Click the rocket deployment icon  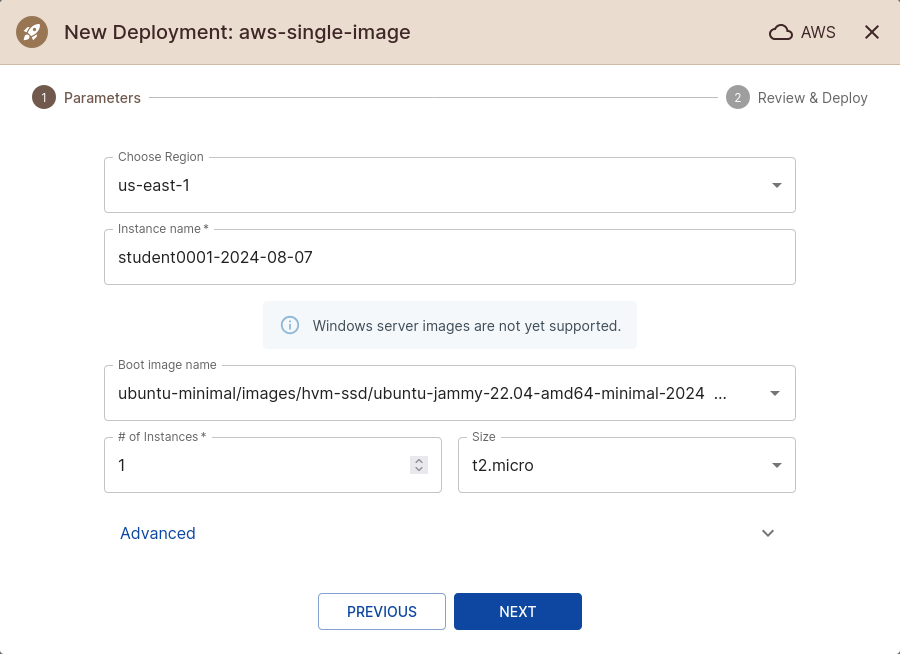coord(32,32)
